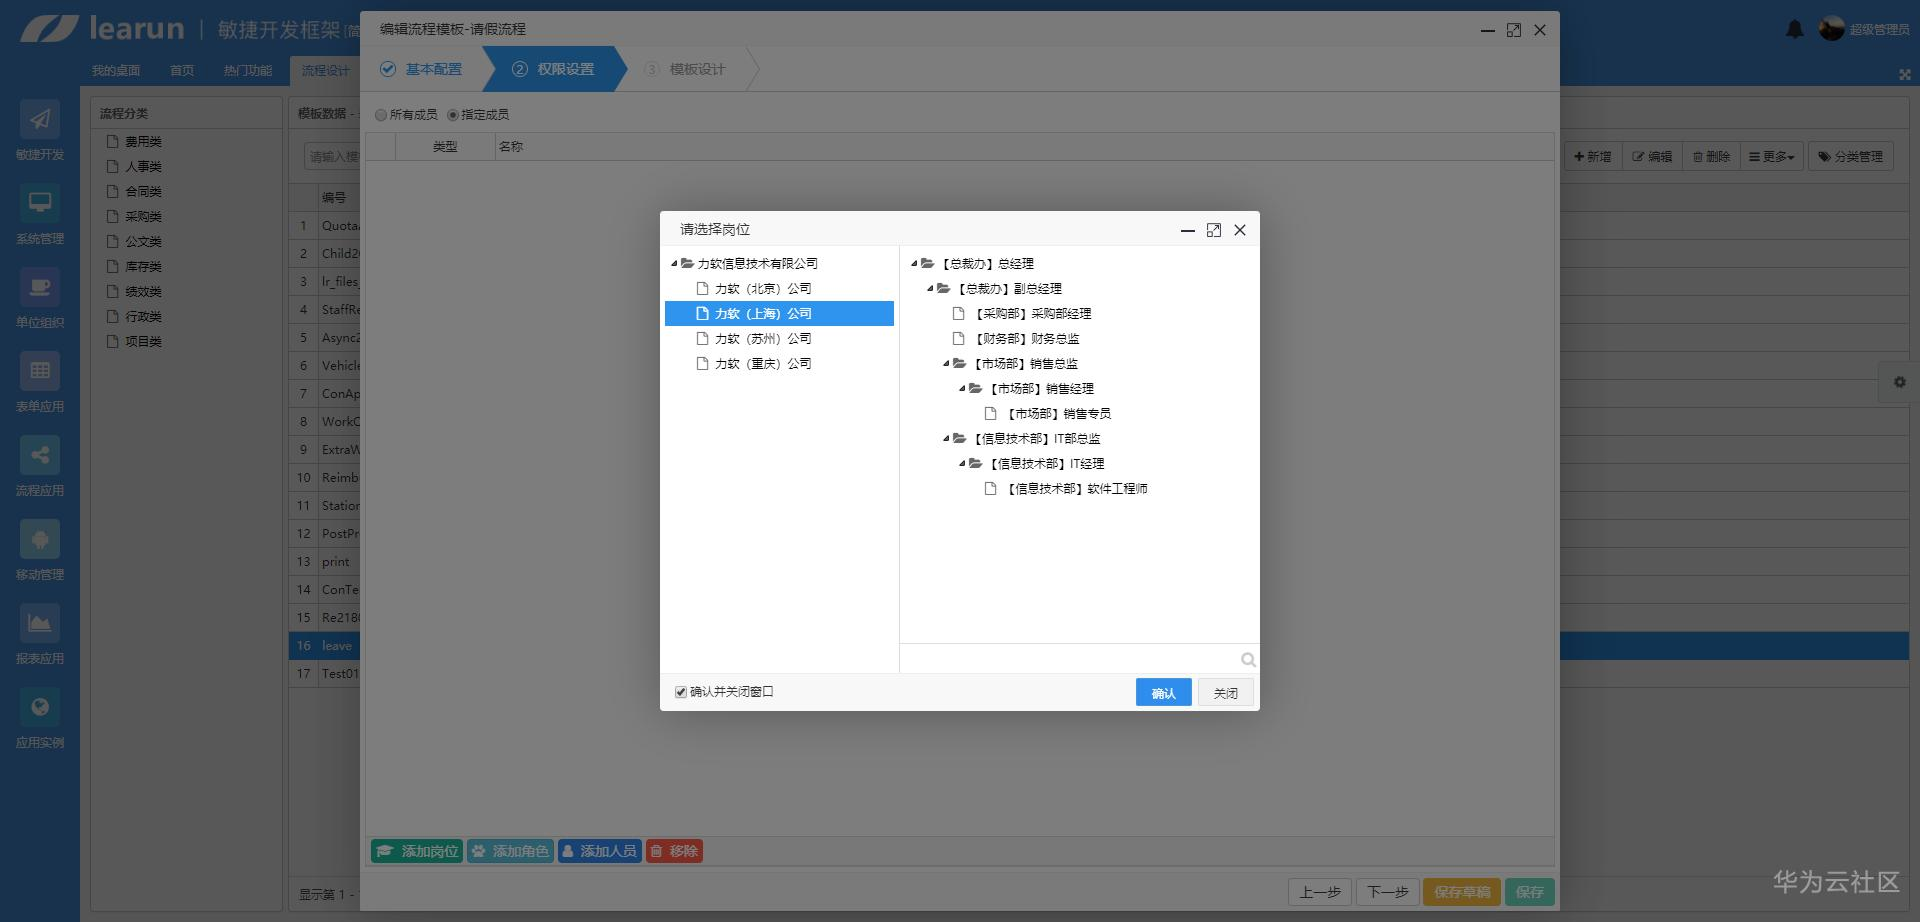
Task: Click the 添加岗位 button
Action: click(x=416, y=851)
